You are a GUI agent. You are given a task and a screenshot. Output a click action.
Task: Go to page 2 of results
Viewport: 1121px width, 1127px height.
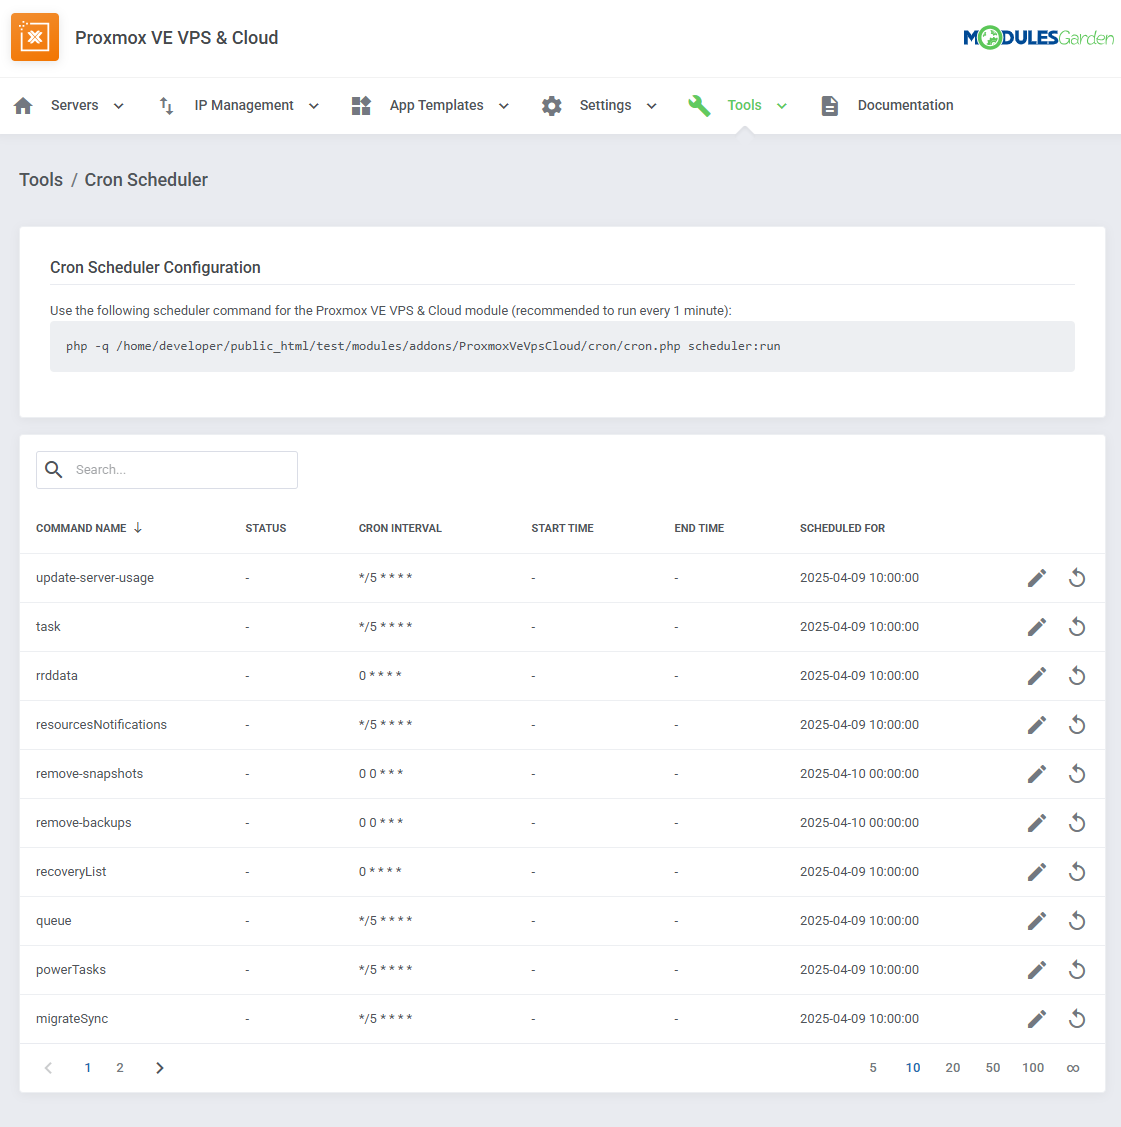[120, 1068]
